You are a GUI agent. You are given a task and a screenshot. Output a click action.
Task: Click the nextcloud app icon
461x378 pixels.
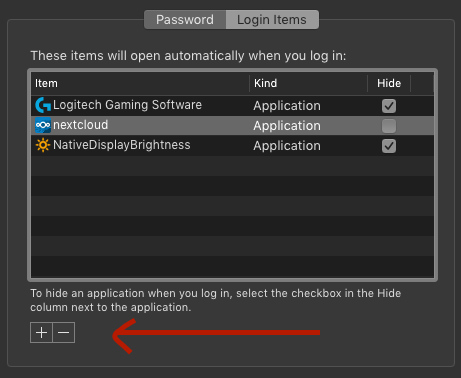tap(43, 125)
